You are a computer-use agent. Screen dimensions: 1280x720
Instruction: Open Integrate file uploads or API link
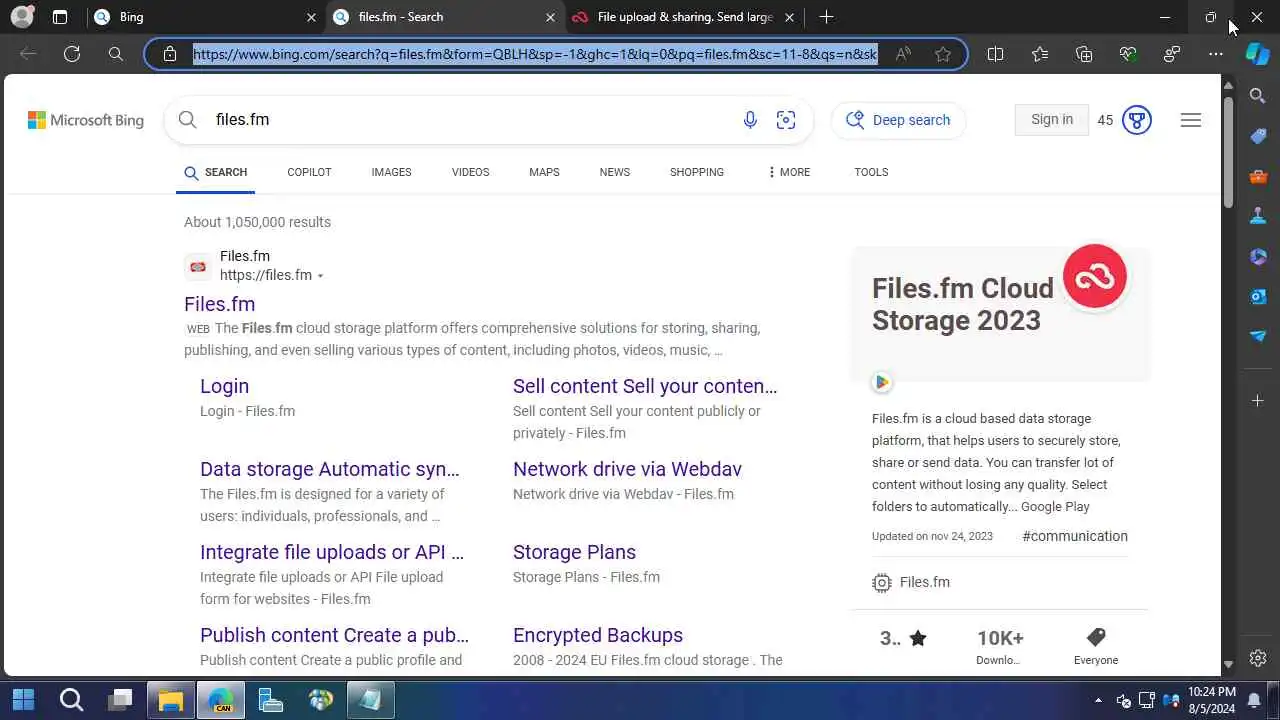332,552
